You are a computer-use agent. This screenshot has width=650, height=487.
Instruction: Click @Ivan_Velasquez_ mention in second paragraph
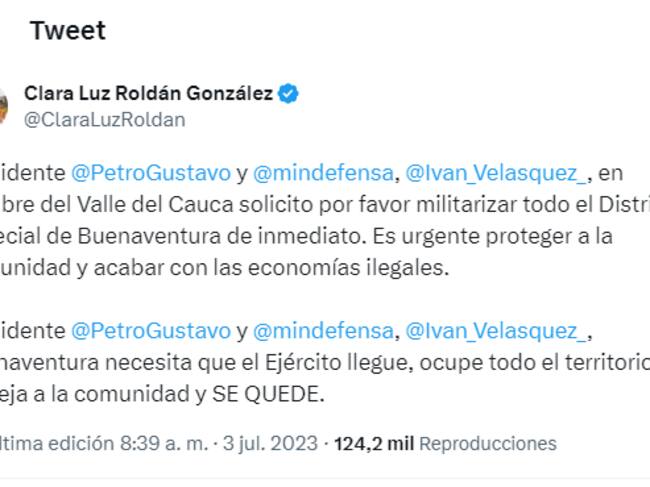point(497,330)
